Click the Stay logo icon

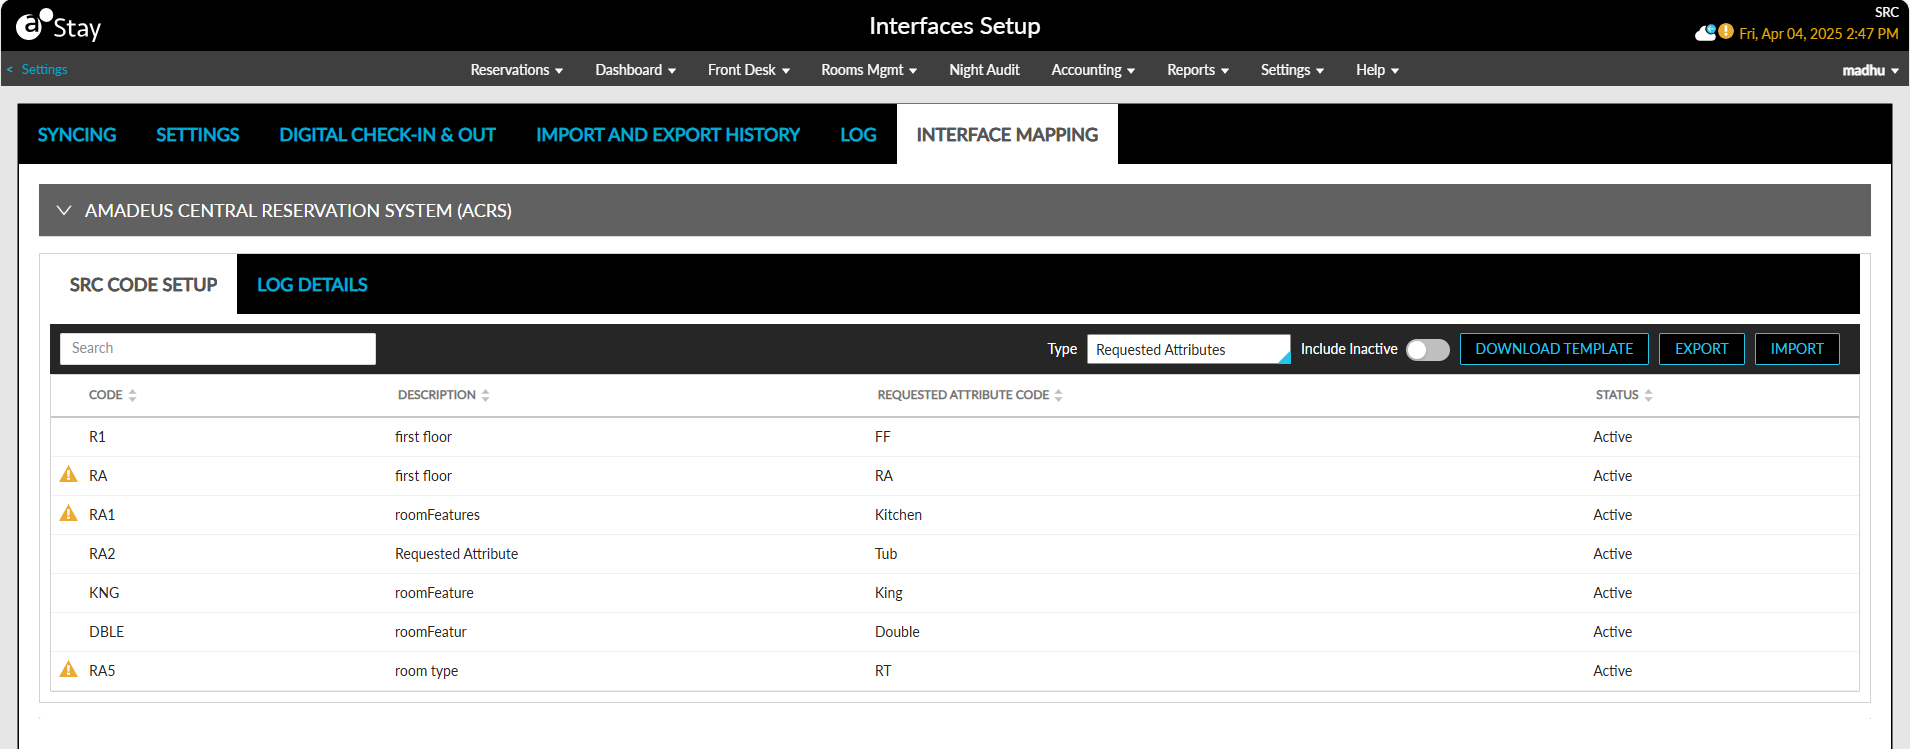pyautogui.click(x=58, y=25)
